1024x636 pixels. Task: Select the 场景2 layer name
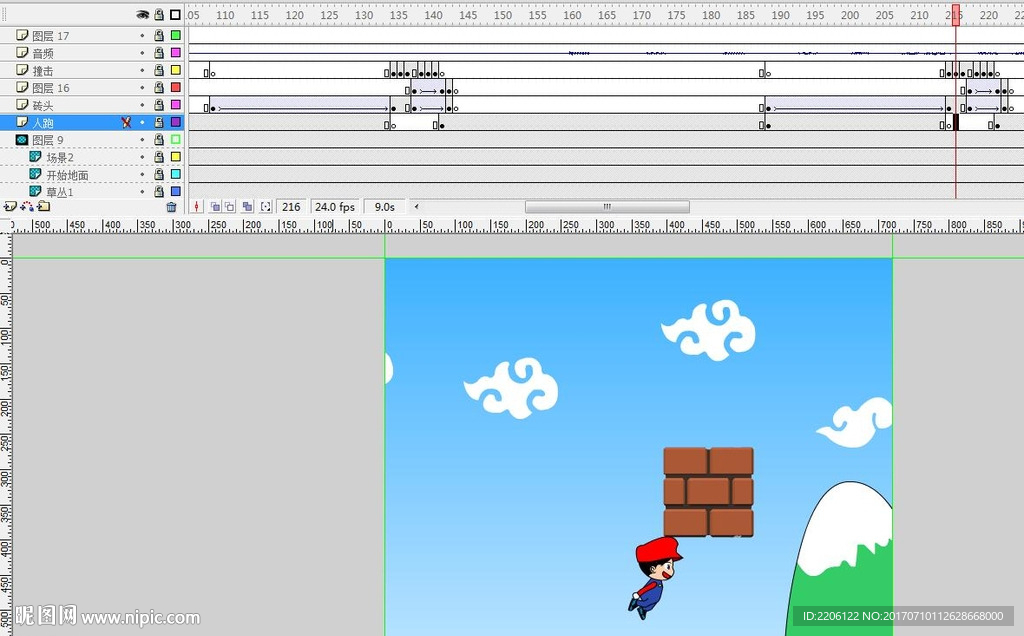60,157
